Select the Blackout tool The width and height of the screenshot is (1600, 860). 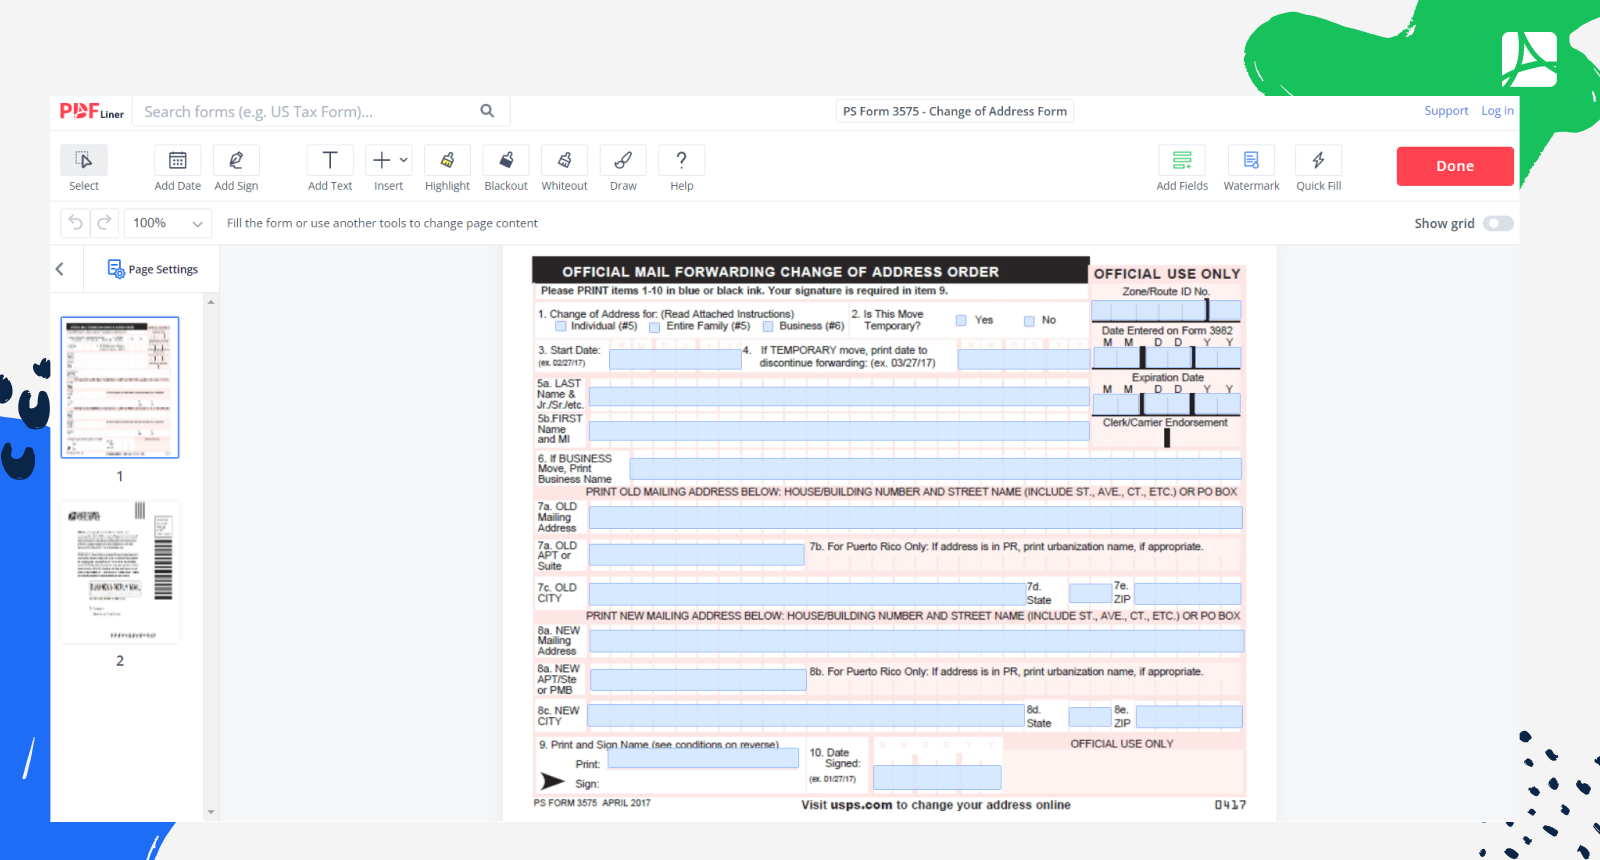click(x=506, y=161)
